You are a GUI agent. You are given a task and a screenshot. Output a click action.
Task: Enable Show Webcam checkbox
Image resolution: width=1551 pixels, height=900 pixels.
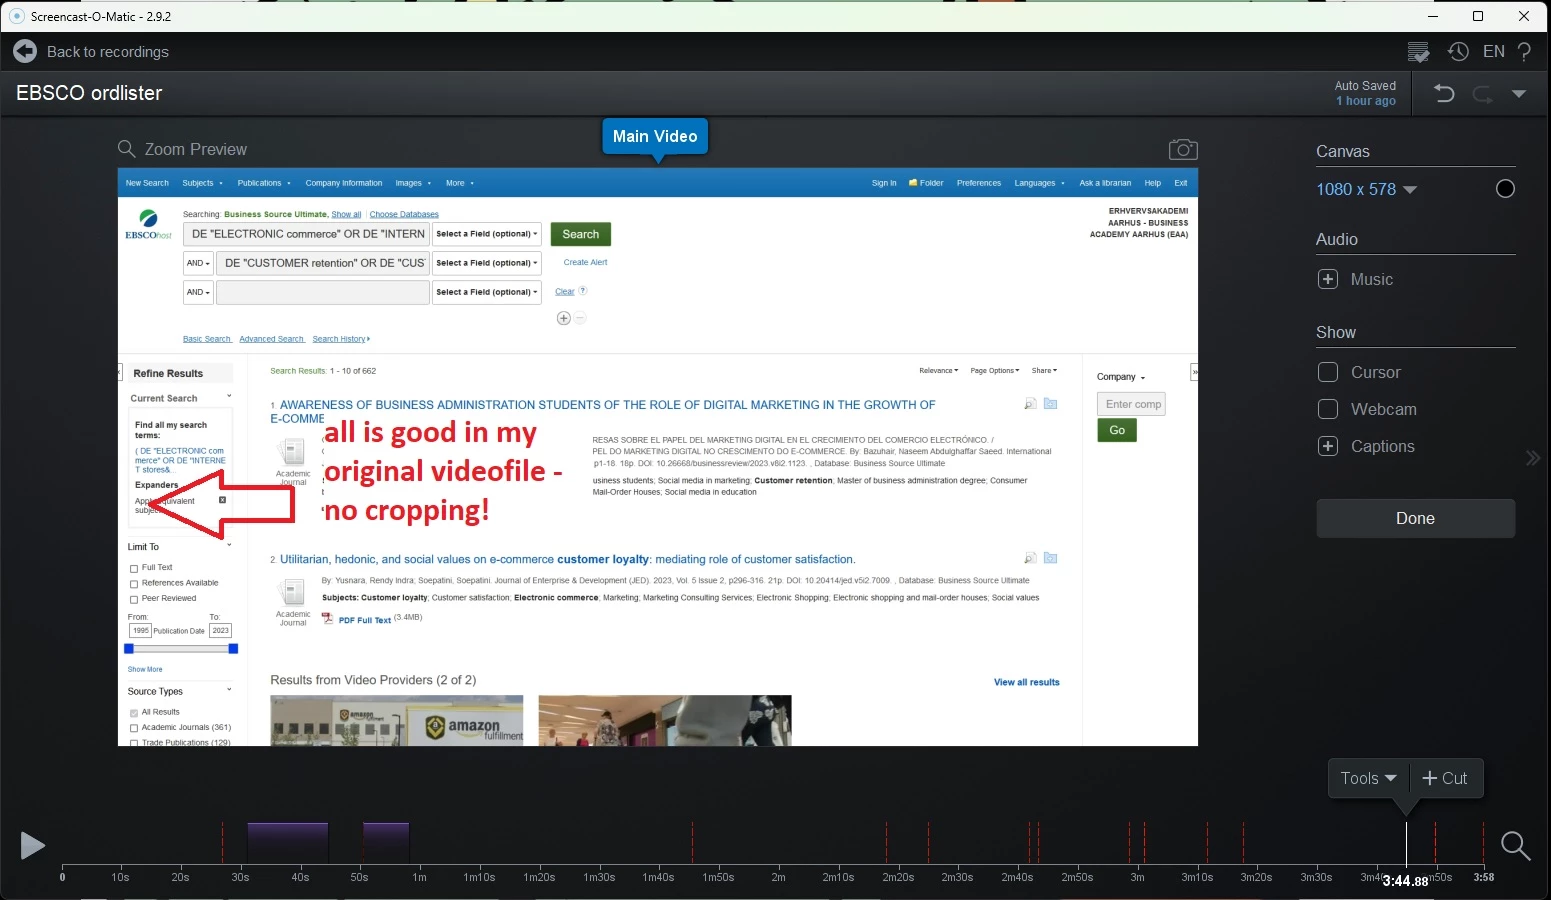click(1328, 409)
